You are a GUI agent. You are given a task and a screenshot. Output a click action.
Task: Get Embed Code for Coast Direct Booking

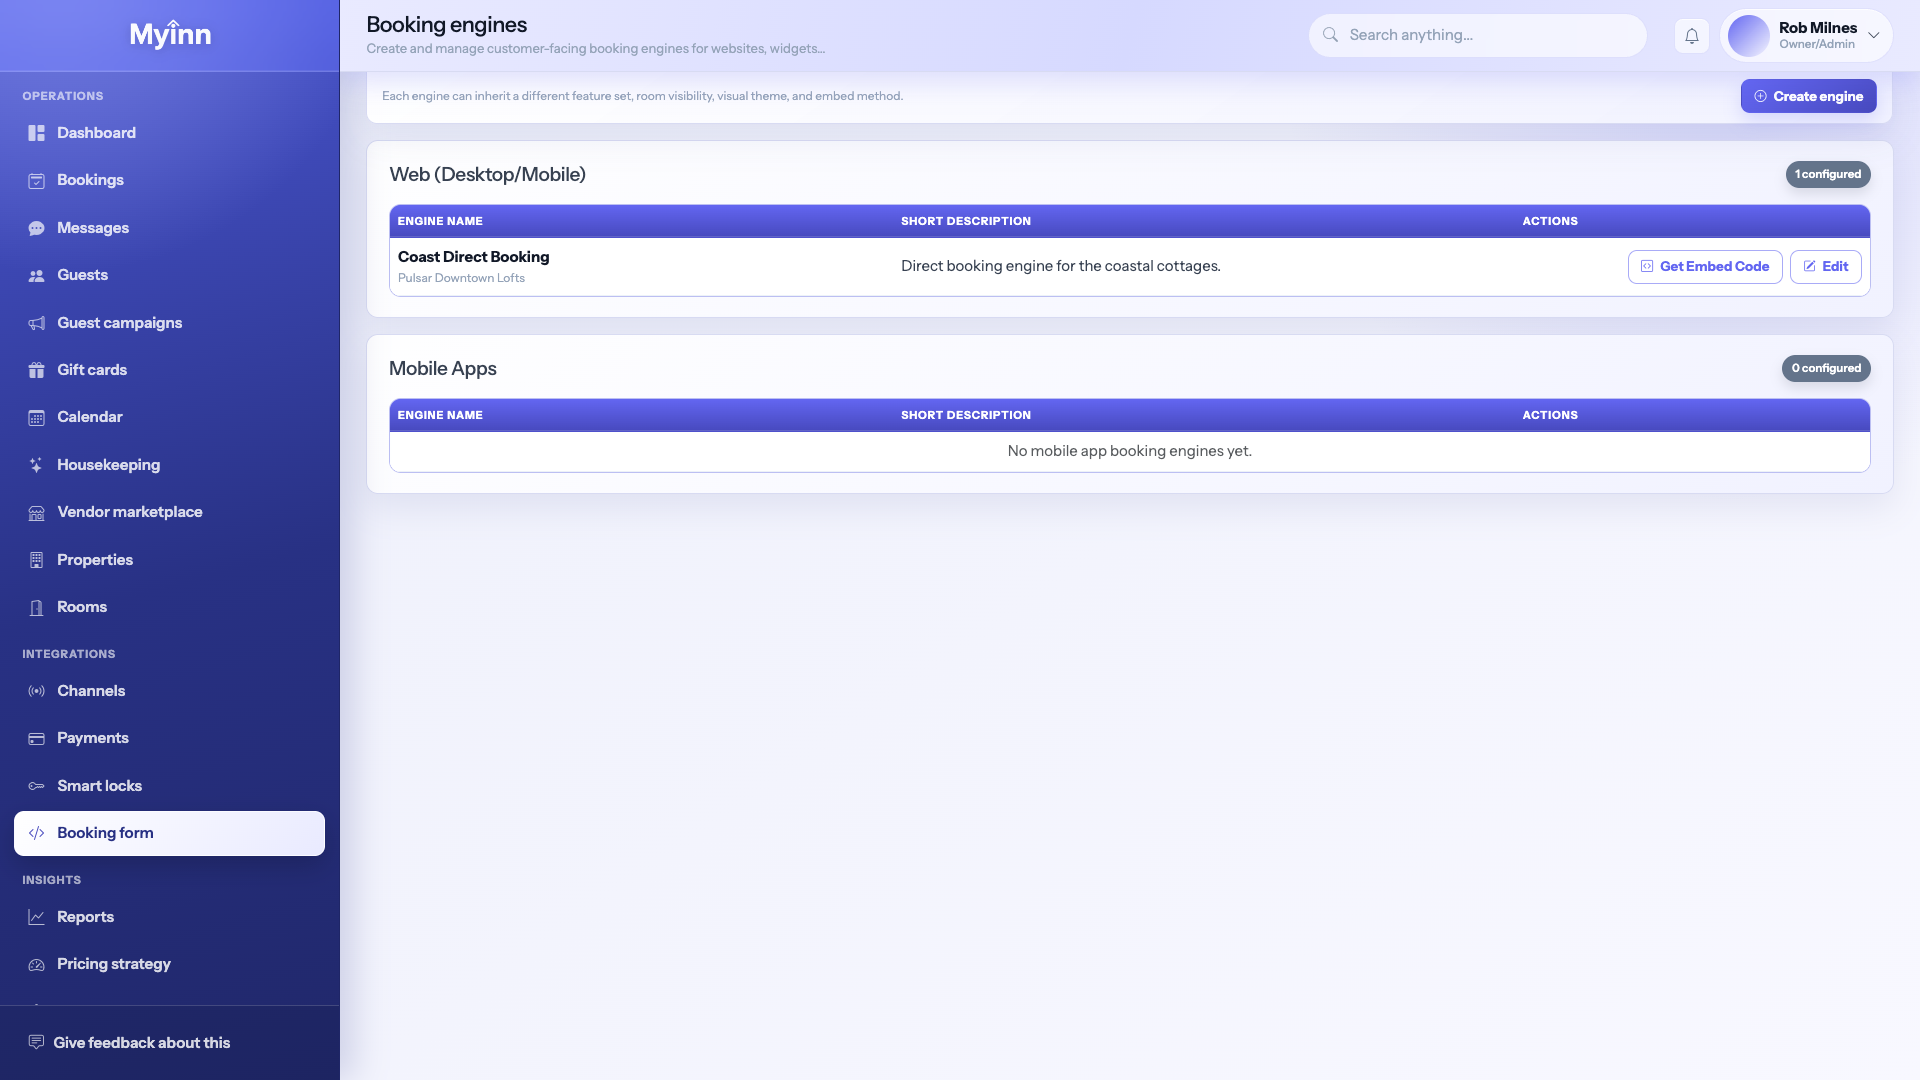point(1705,267)
